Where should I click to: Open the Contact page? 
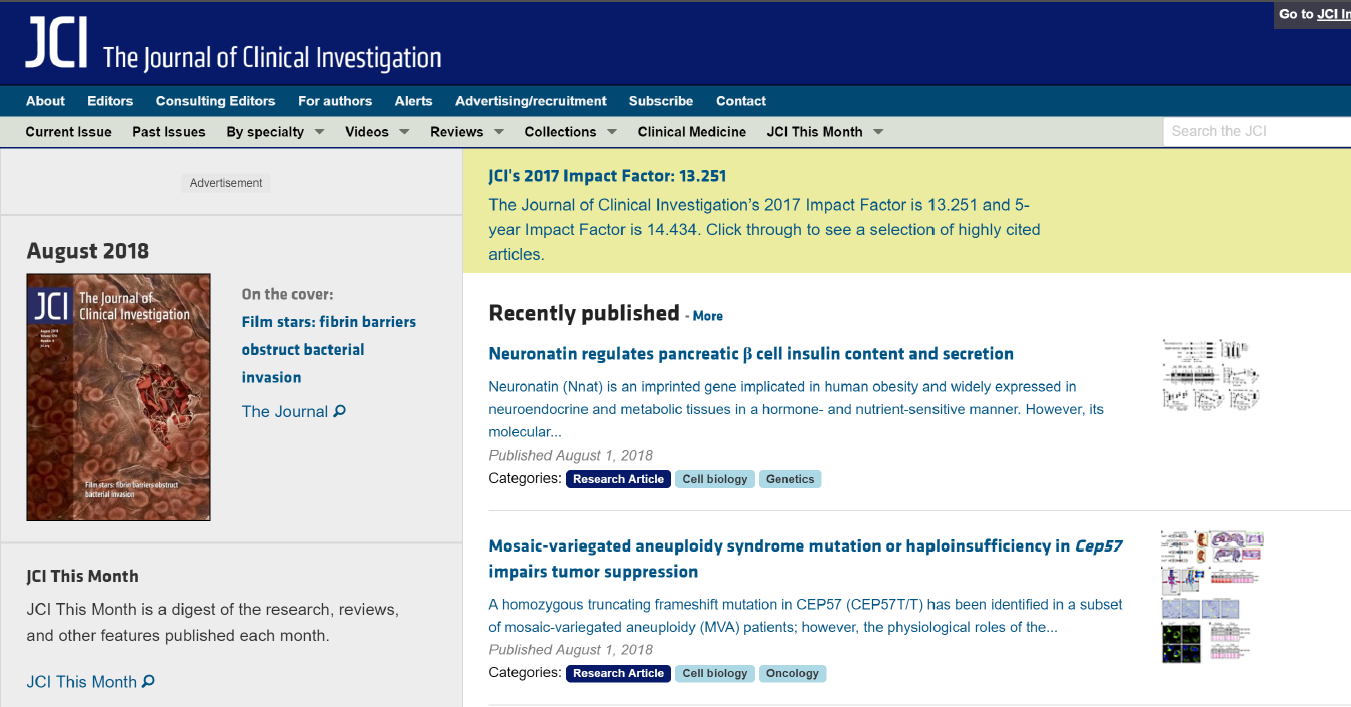point(741,101)
